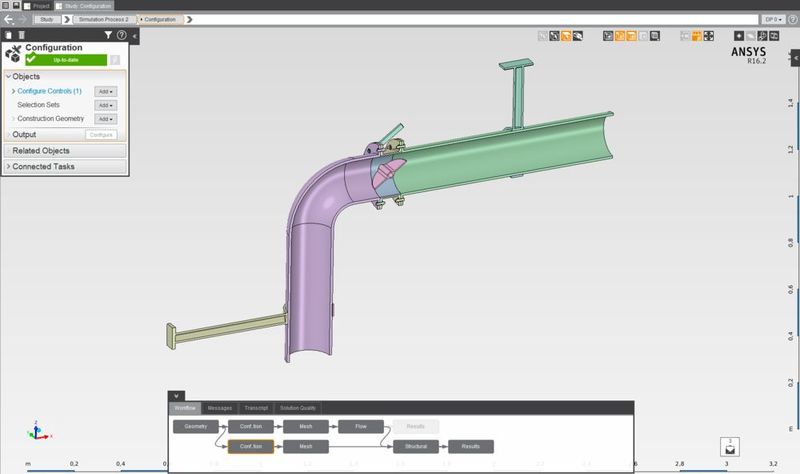This screenshot has height=474, width=800.
Task: Expand the Configure Controls tree item
Action: point(13,91)
